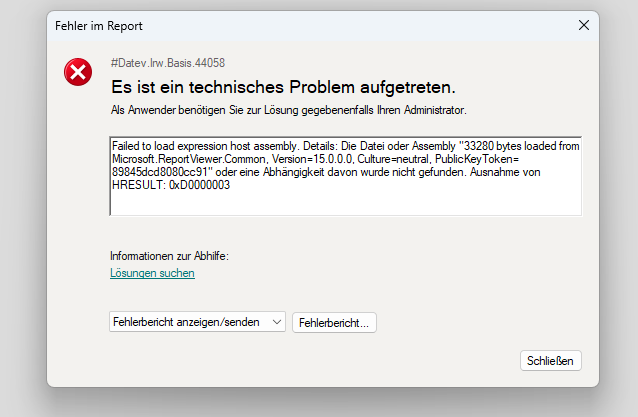Viewport: 638px width, 417px height.
Task: Click the heading Es ist ein technisches Problem aufgetreten
Action: (x=283, y=87)
